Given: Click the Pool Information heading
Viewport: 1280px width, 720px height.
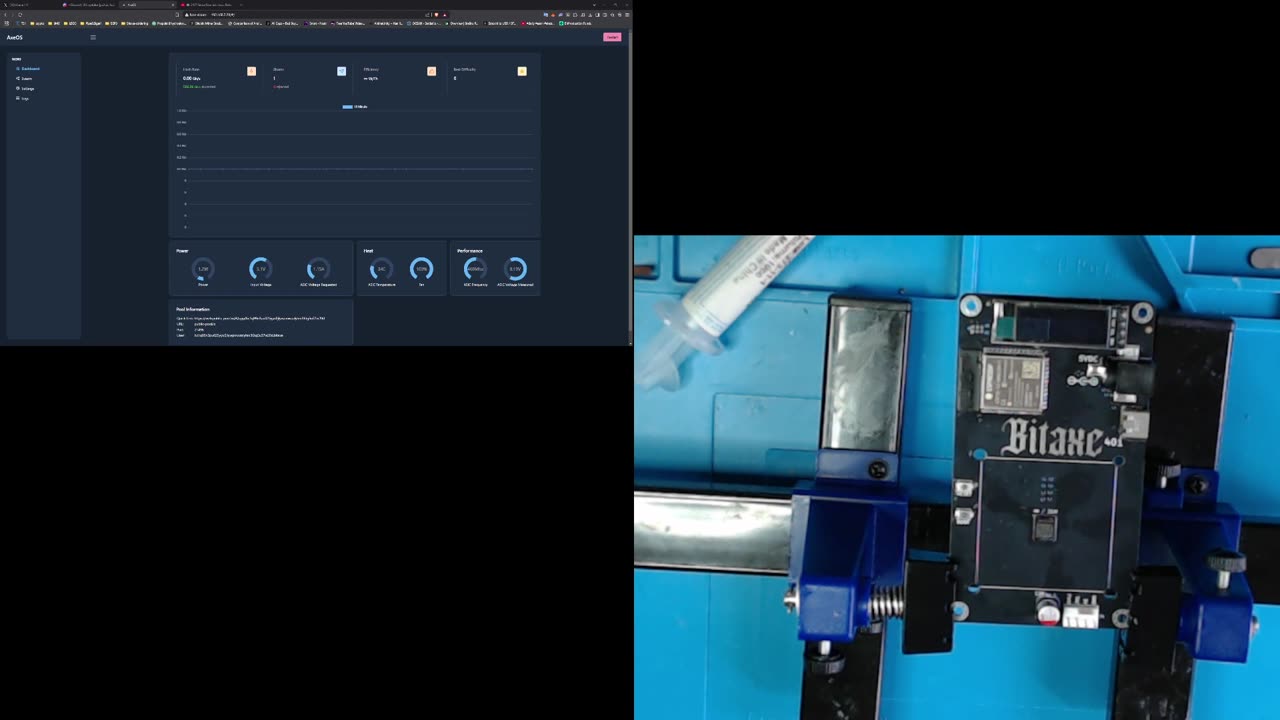Looking at the screenshot, I should (193, 309).
